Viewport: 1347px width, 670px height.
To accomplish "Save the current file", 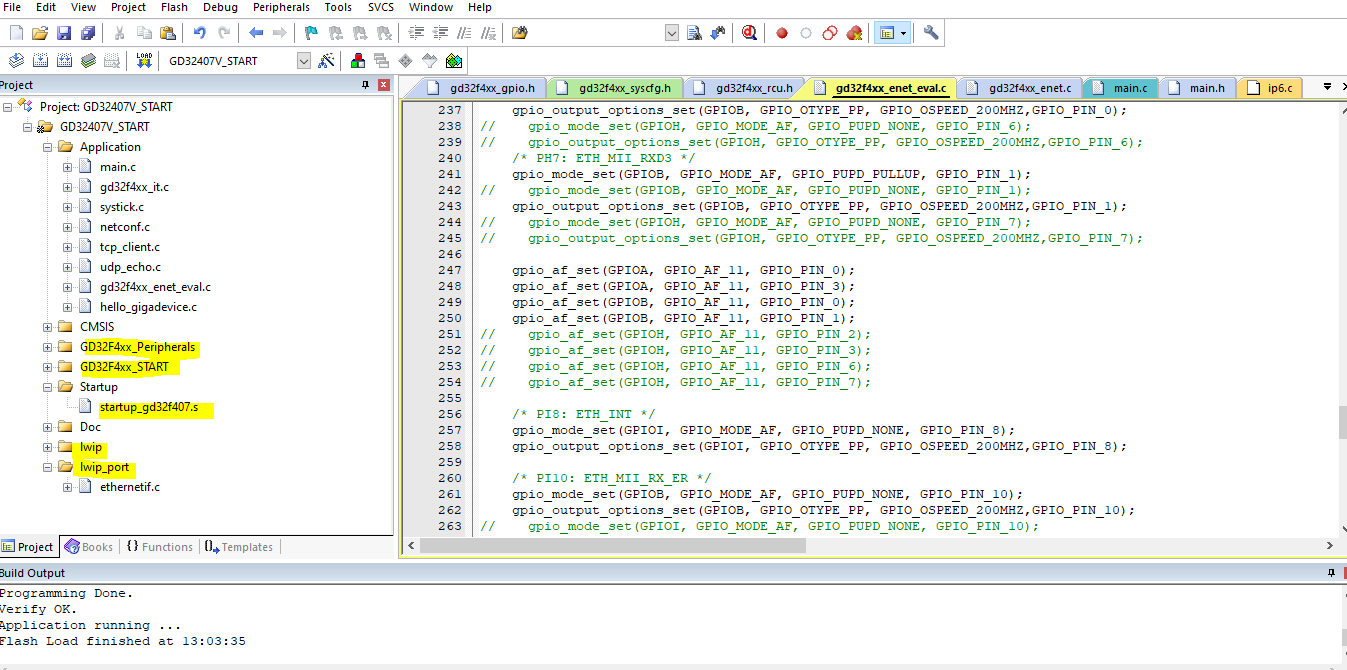I will [x=63, y=33].
